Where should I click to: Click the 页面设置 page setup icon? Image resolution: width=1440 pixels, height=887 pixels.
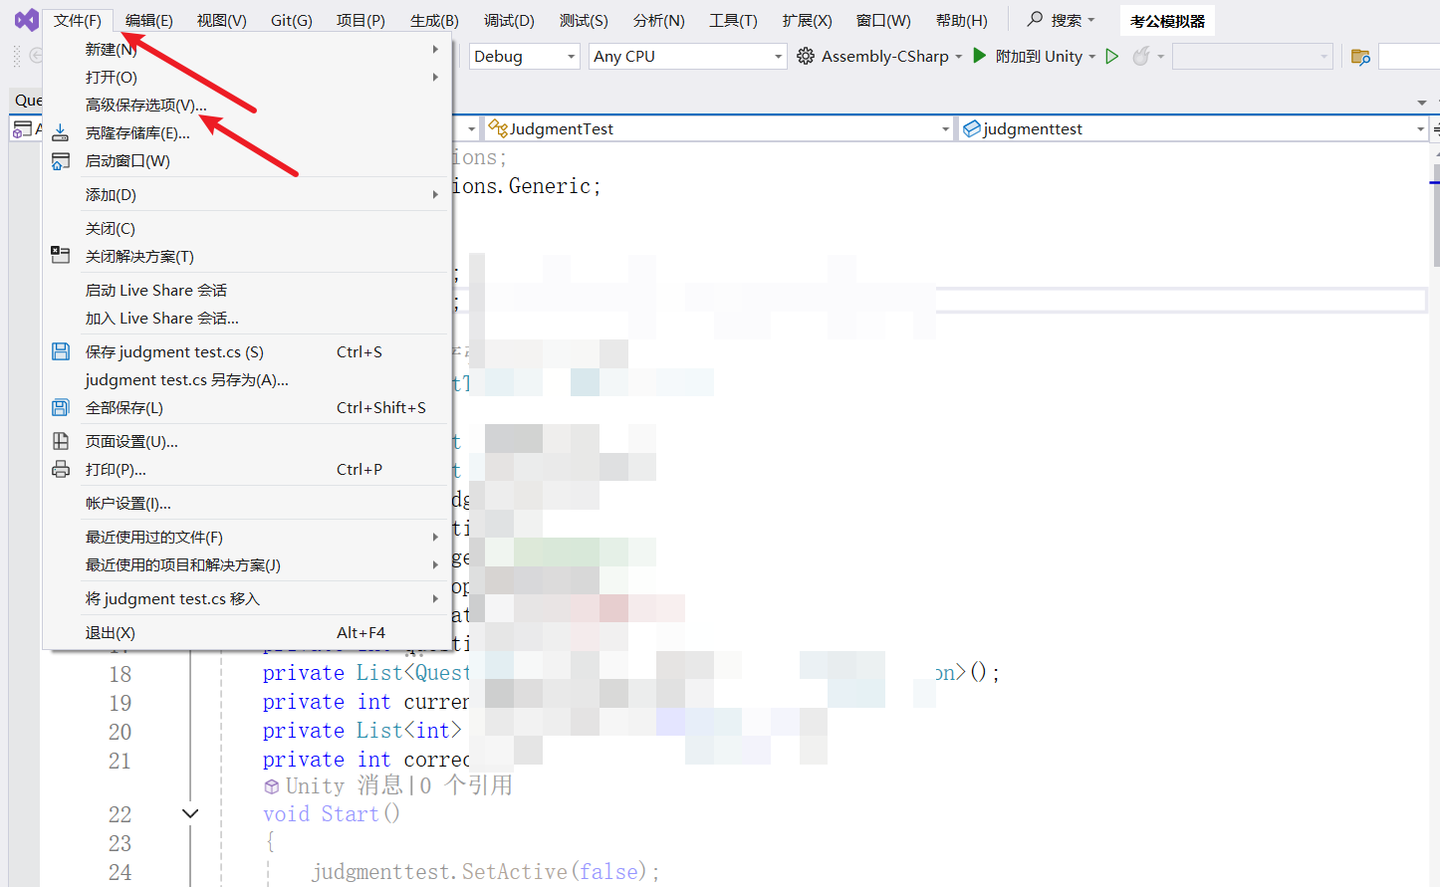point(61,441)
